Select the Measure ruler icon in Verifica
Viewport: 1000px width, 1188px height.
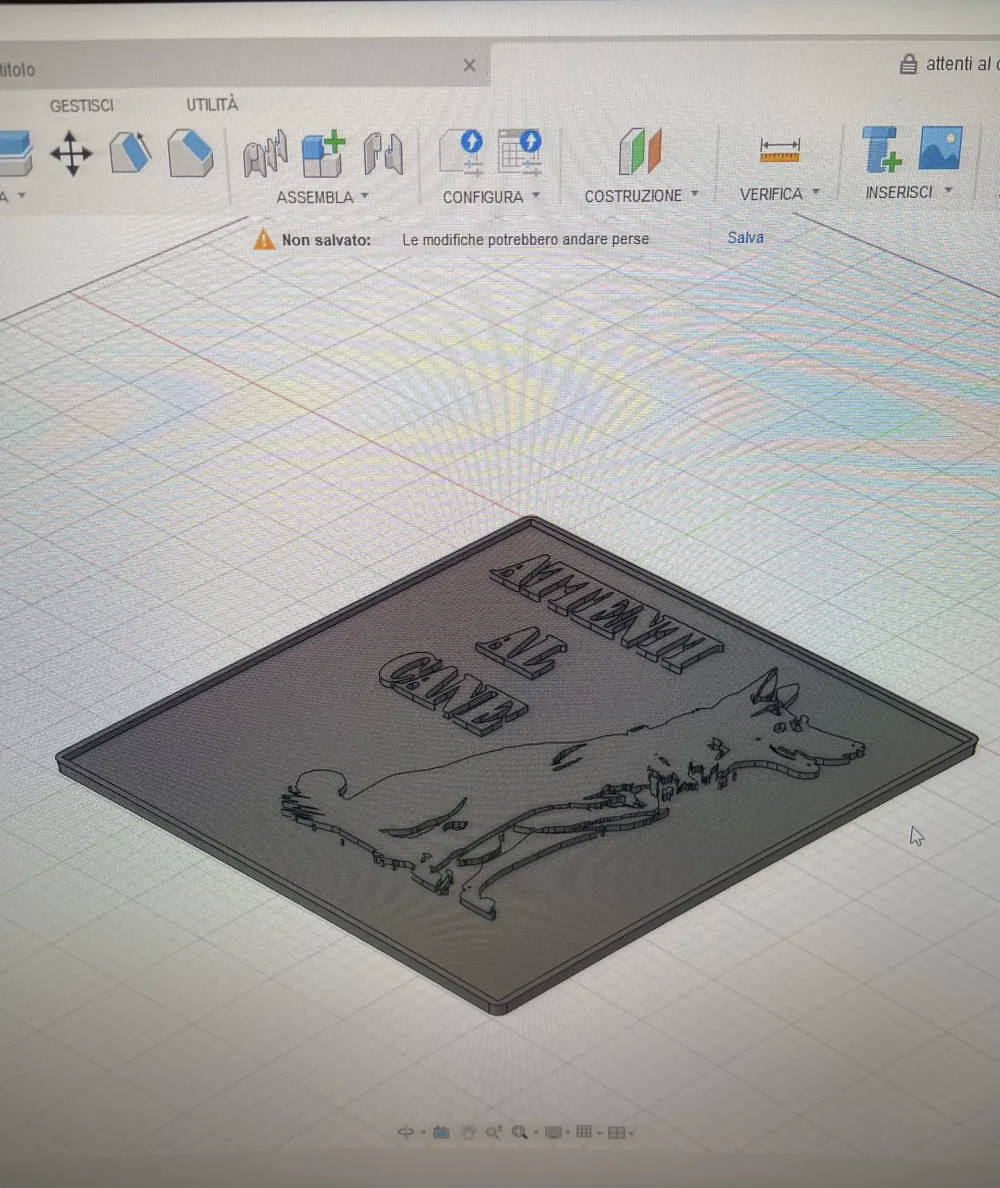780,150
